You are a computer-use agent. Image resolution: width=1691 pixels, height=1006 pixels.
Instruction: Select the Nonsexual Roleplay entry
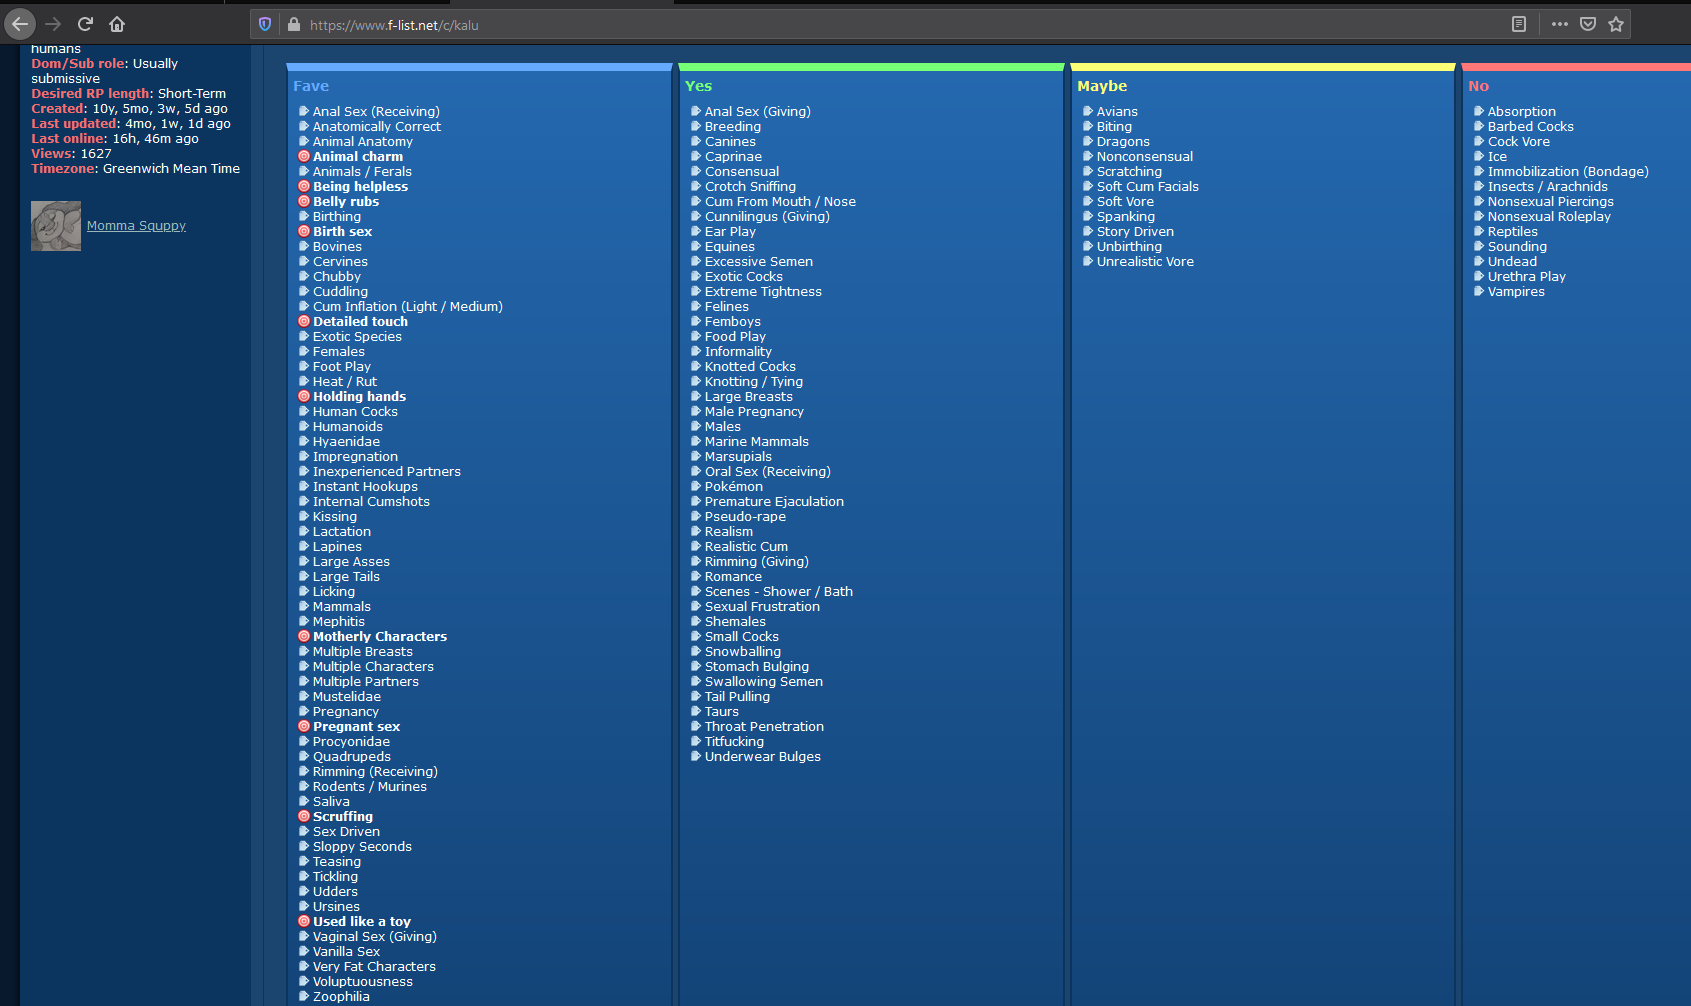tap(1549, 216)
